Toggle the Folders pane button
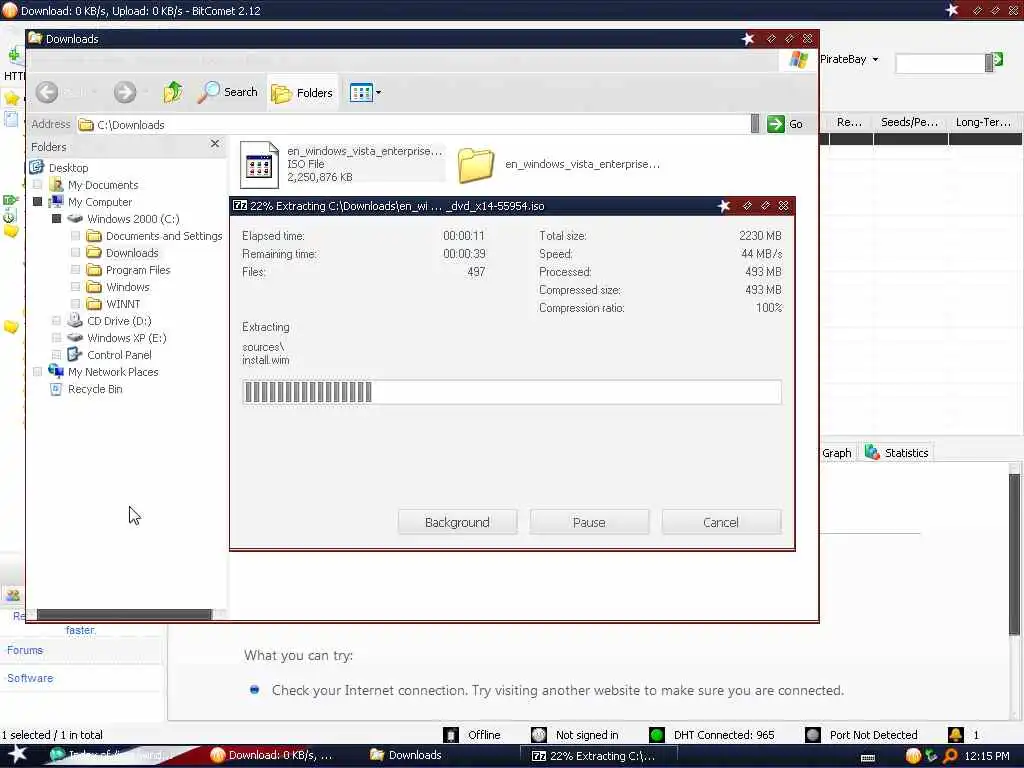1024x768 pixels. (302, 93)
